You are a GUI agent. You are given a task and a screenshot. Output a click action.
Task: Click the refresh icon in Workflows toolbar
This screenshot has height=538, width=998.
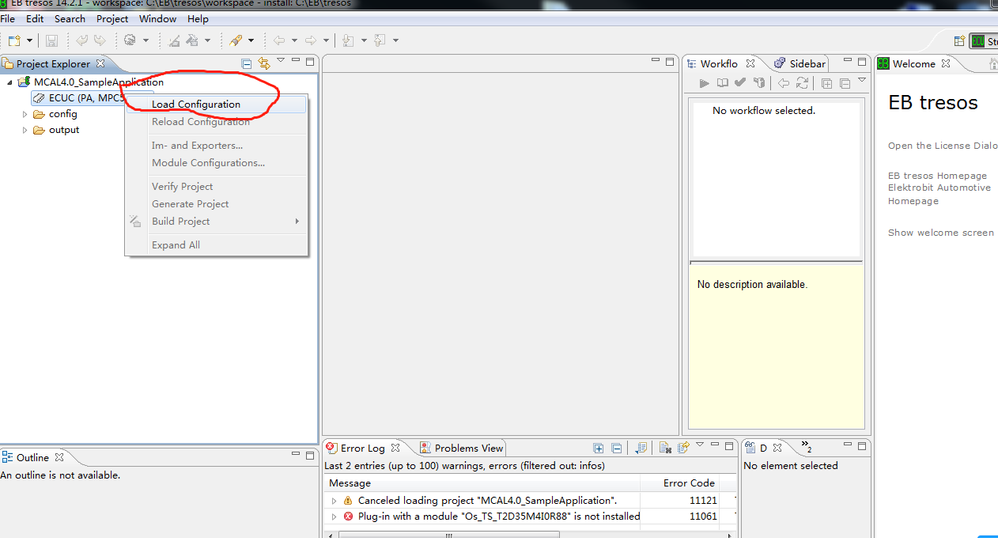[x=802, y=83]
